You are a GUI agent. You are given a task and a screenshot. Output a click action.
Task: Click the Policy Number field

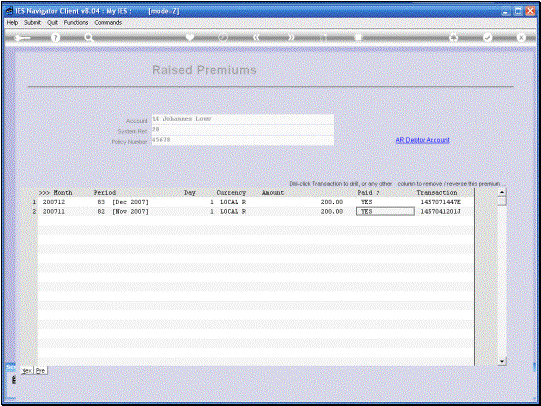click(x=243, y=140)
